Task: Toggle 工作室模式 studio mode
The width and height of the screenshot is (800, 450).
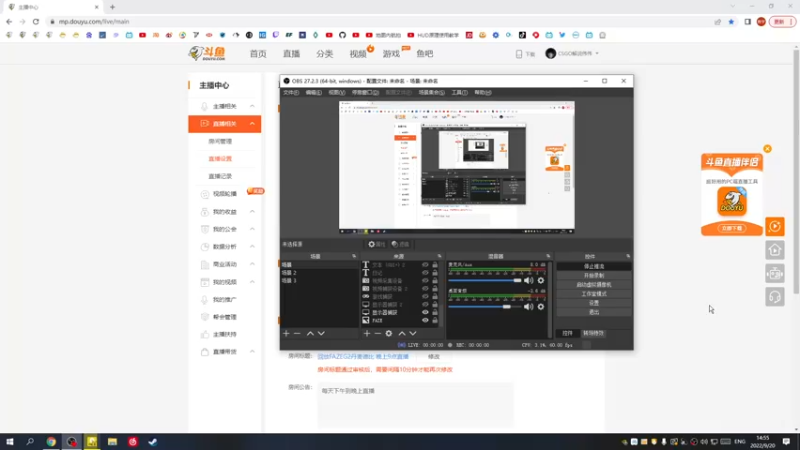Action: (594, 294)
